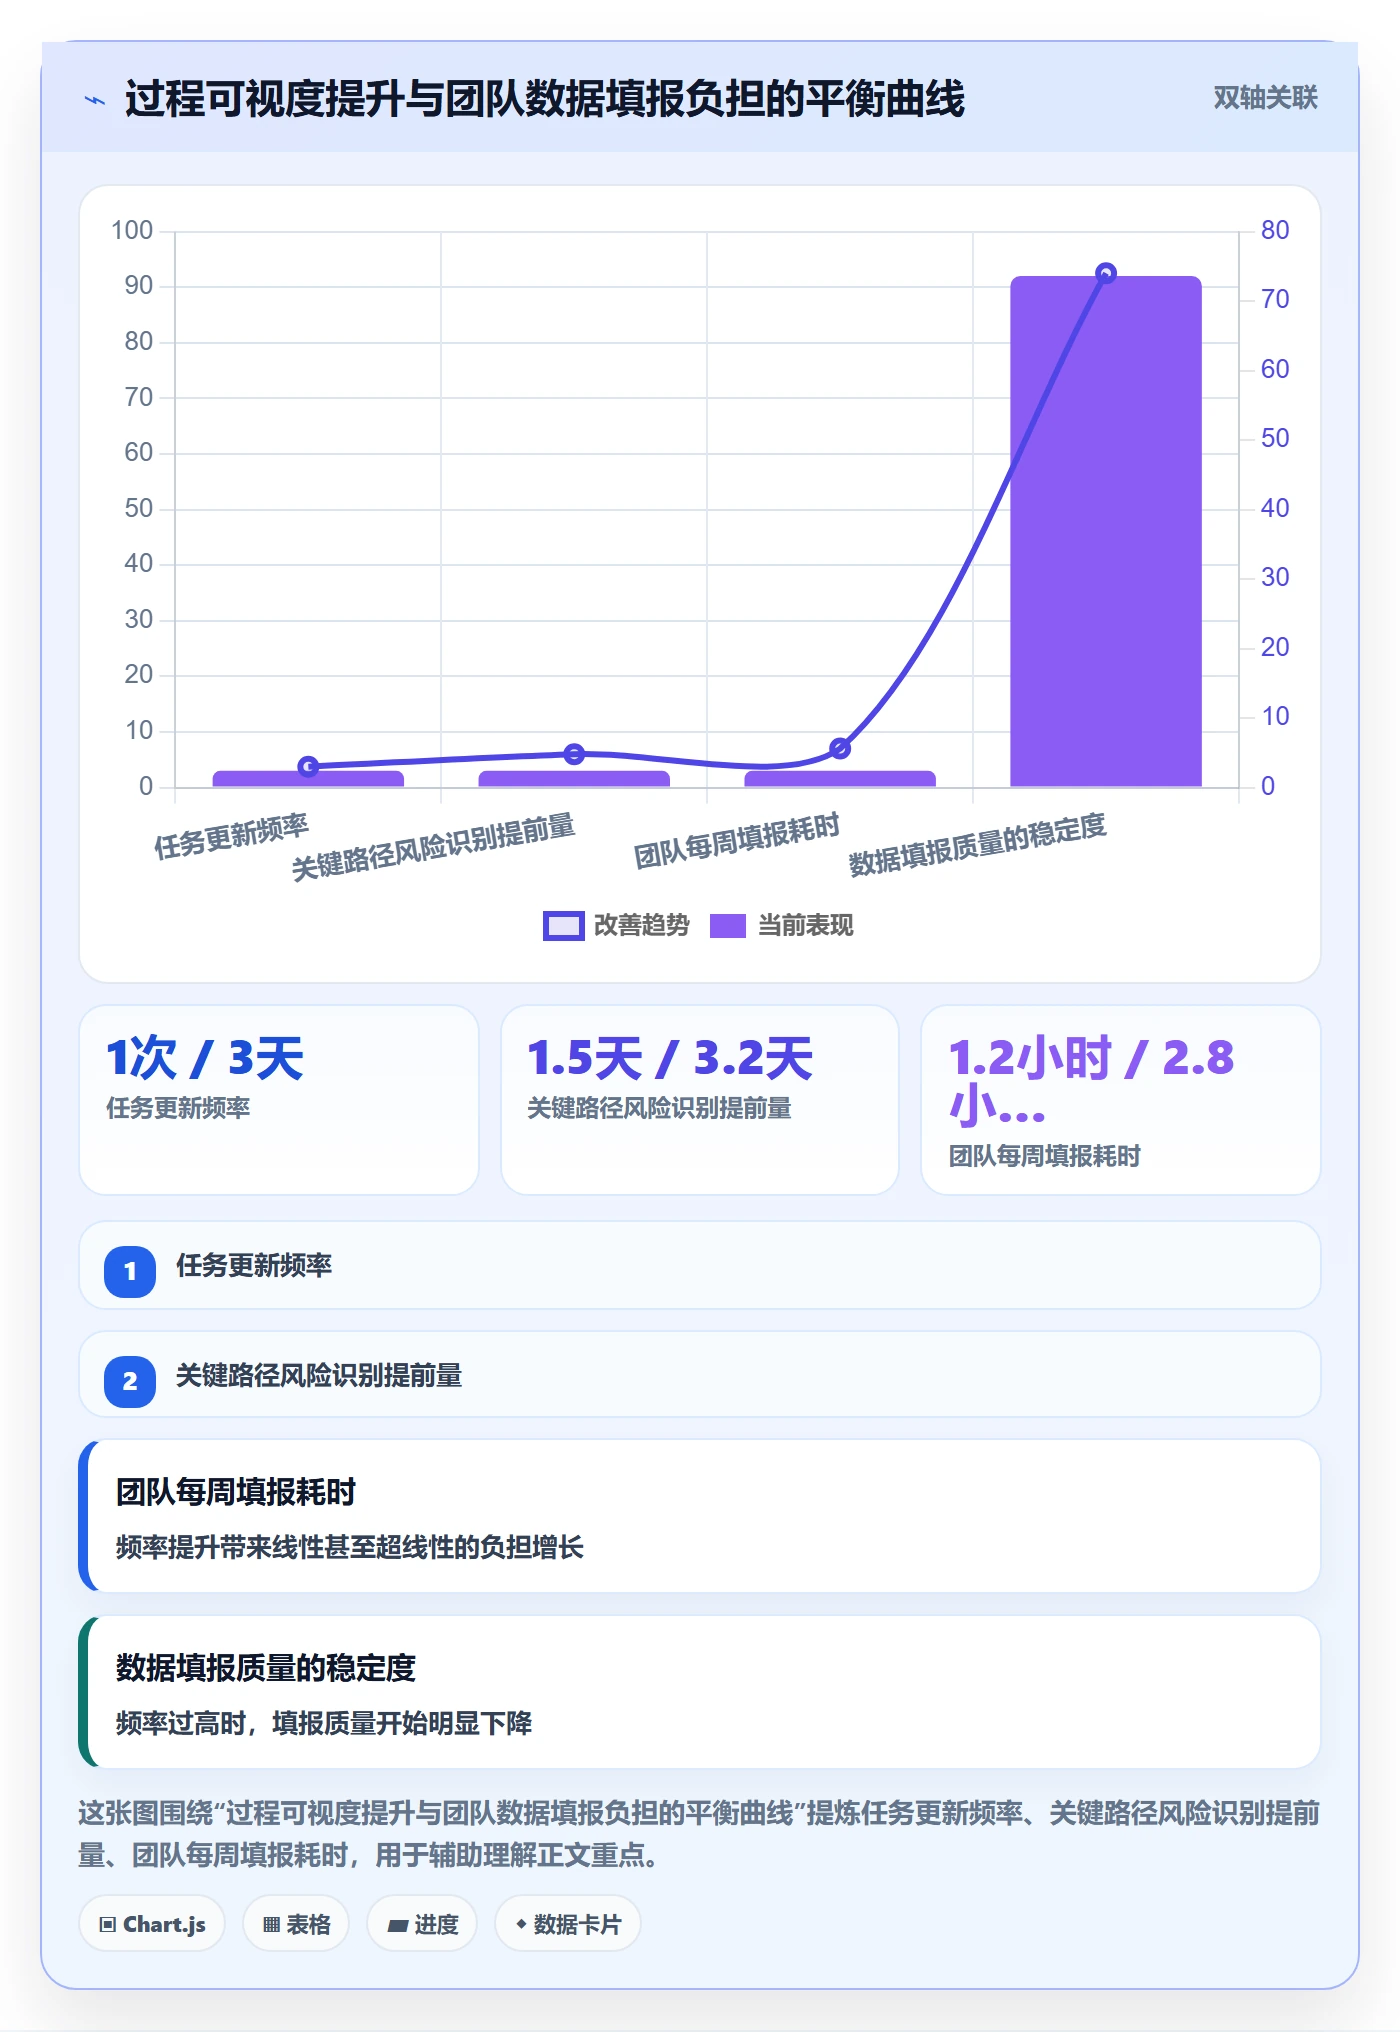The image size is (1400, 2032).
Task: Click the number 1 badge
Action: point(130,1271)
